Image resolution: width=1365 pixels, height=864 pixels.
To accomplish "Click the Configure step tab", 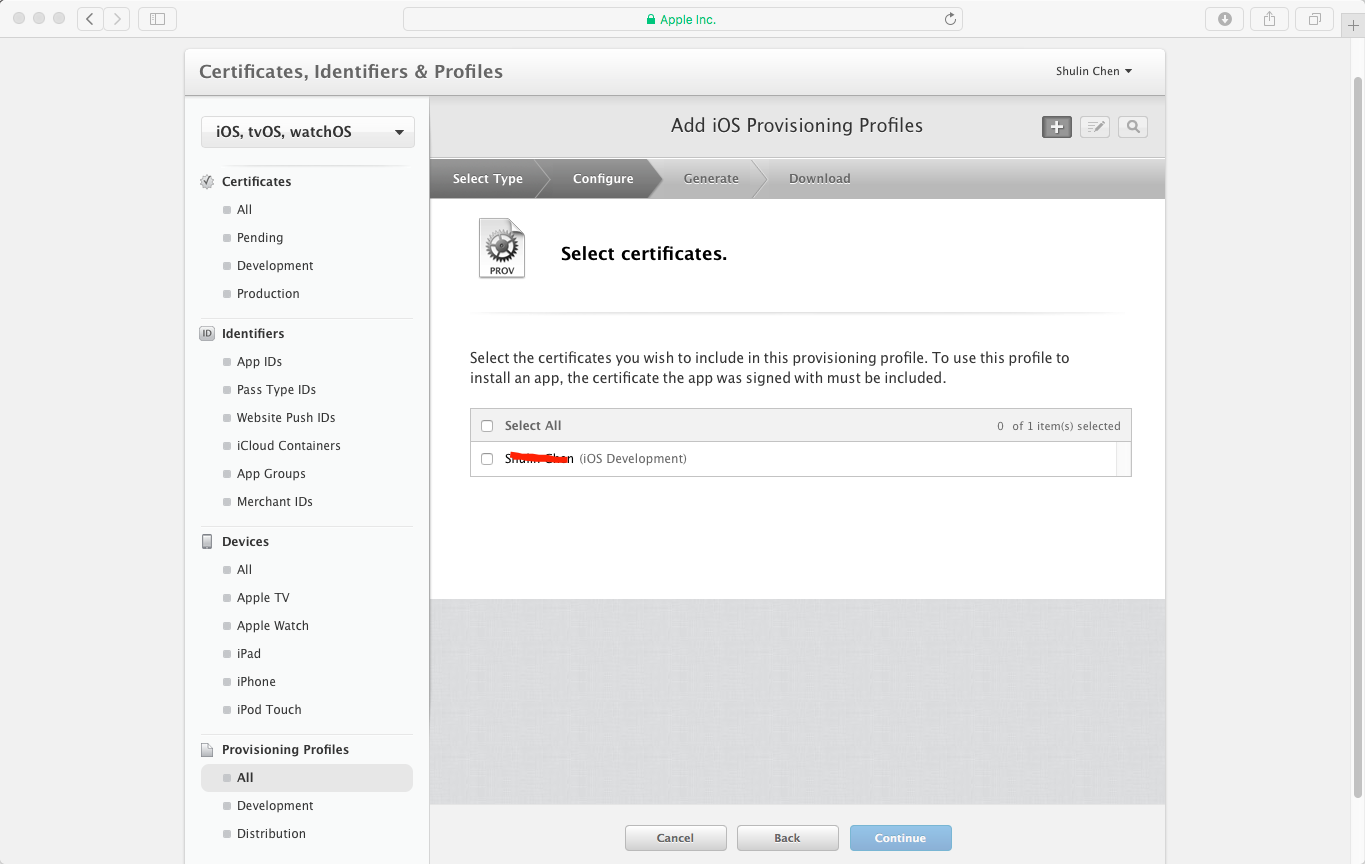I will (x=603, y=179).
